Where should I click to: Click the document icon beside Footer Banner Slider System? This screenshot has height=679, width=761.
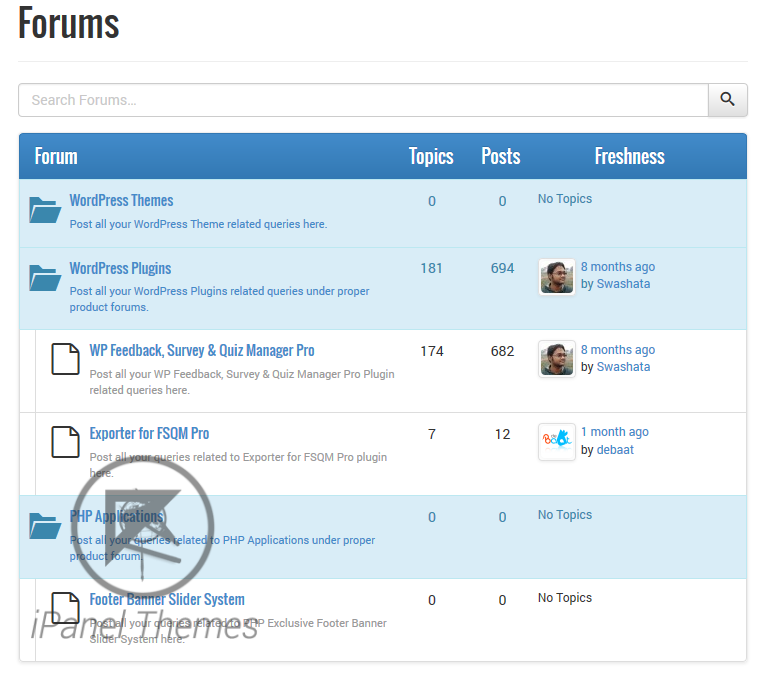pos(66,608)
